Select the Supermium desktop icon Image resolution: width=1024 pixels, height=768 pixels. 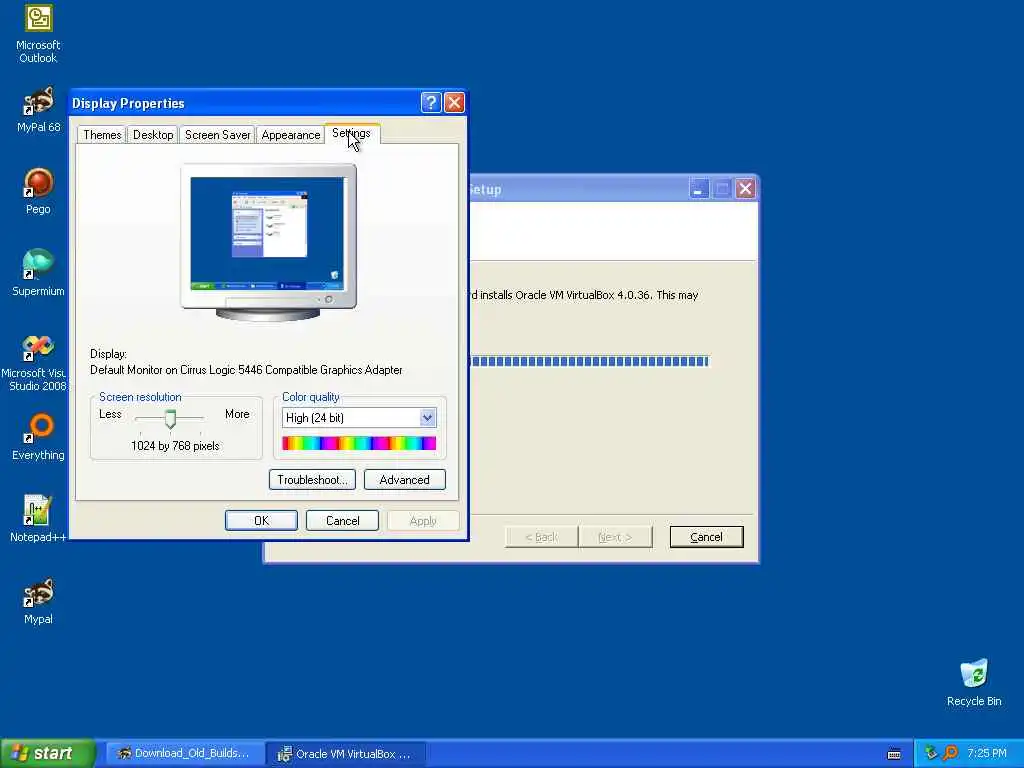pos(39,273)
